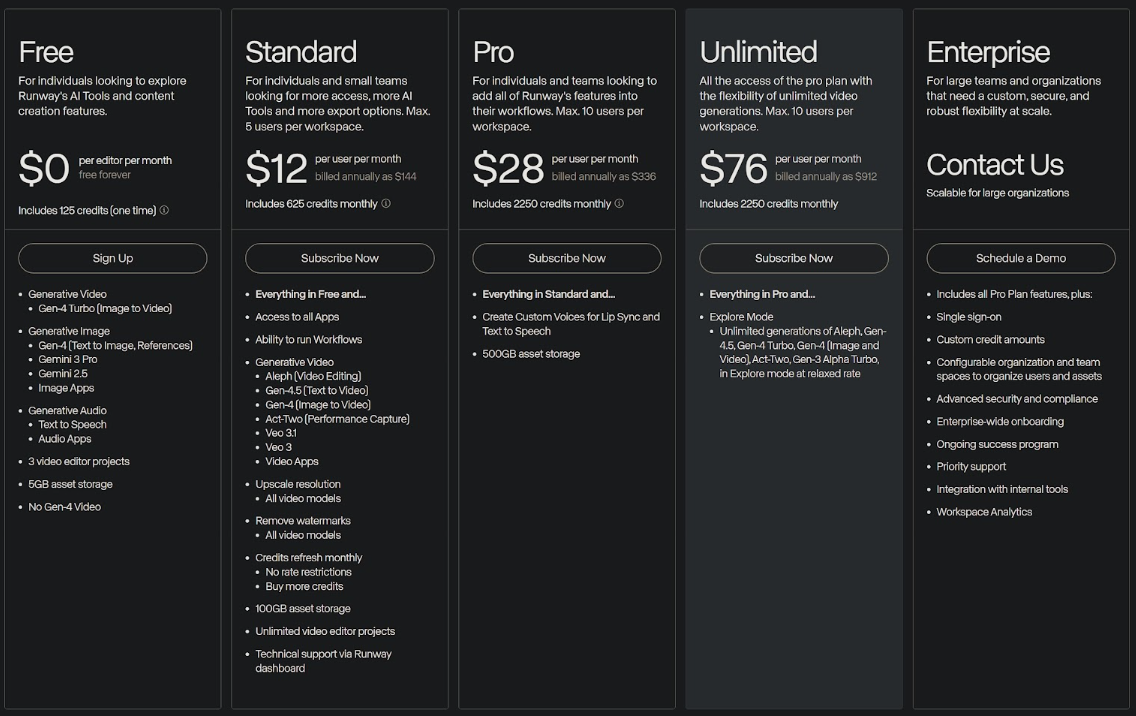Click the Unlimited plan heading
Viewport: 1136px width, 716px height.
click(758, 52)
